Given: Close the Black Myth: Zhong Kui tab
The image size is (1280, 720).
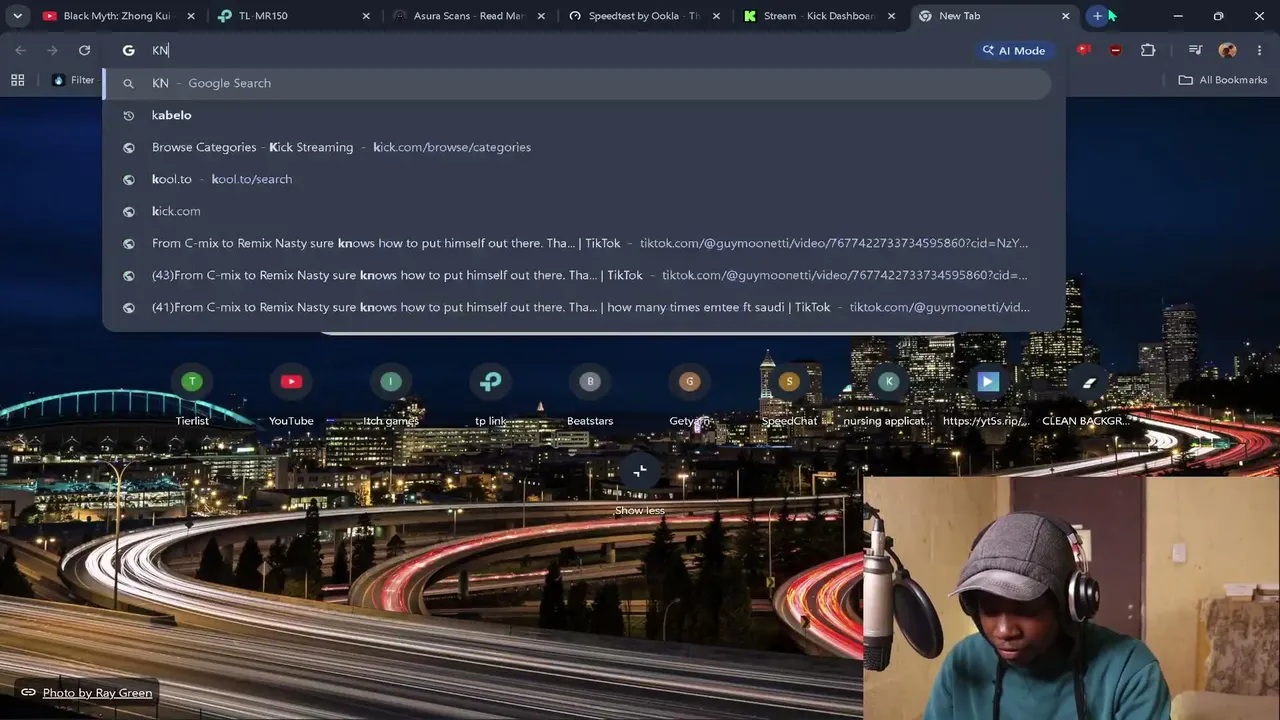Looking at the screenshot, I should coord(191,16).
